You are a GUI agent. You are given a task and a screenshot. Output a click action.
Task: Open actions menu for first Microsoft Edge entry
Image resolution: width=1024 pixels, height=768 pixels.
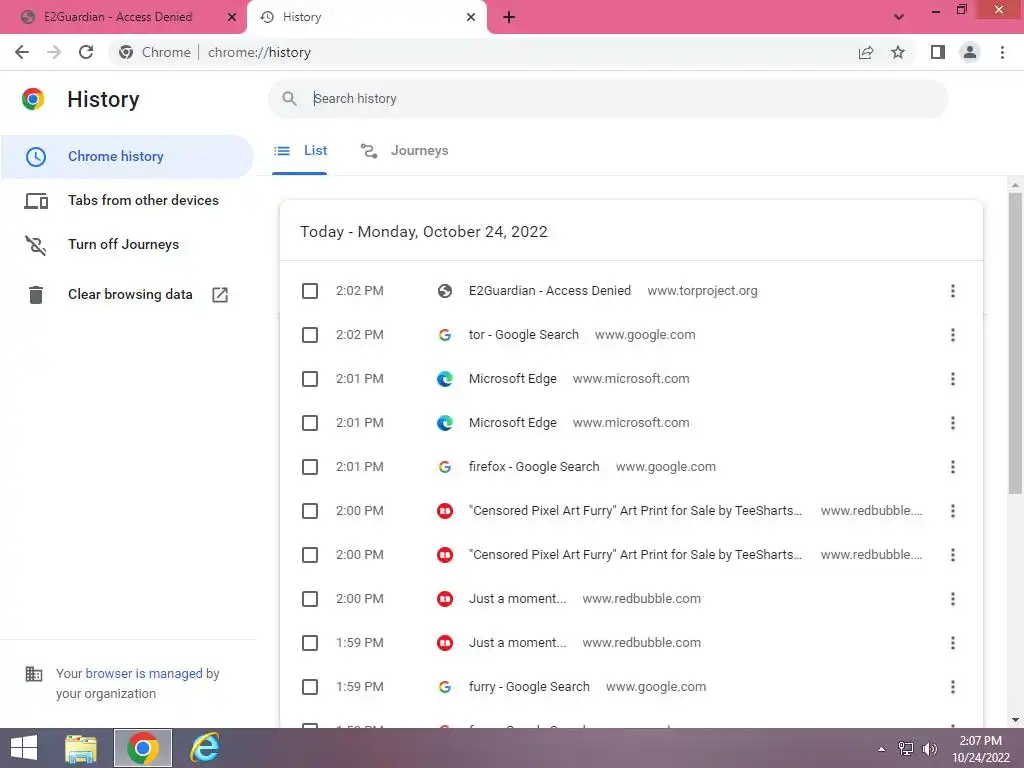(953, 379)
